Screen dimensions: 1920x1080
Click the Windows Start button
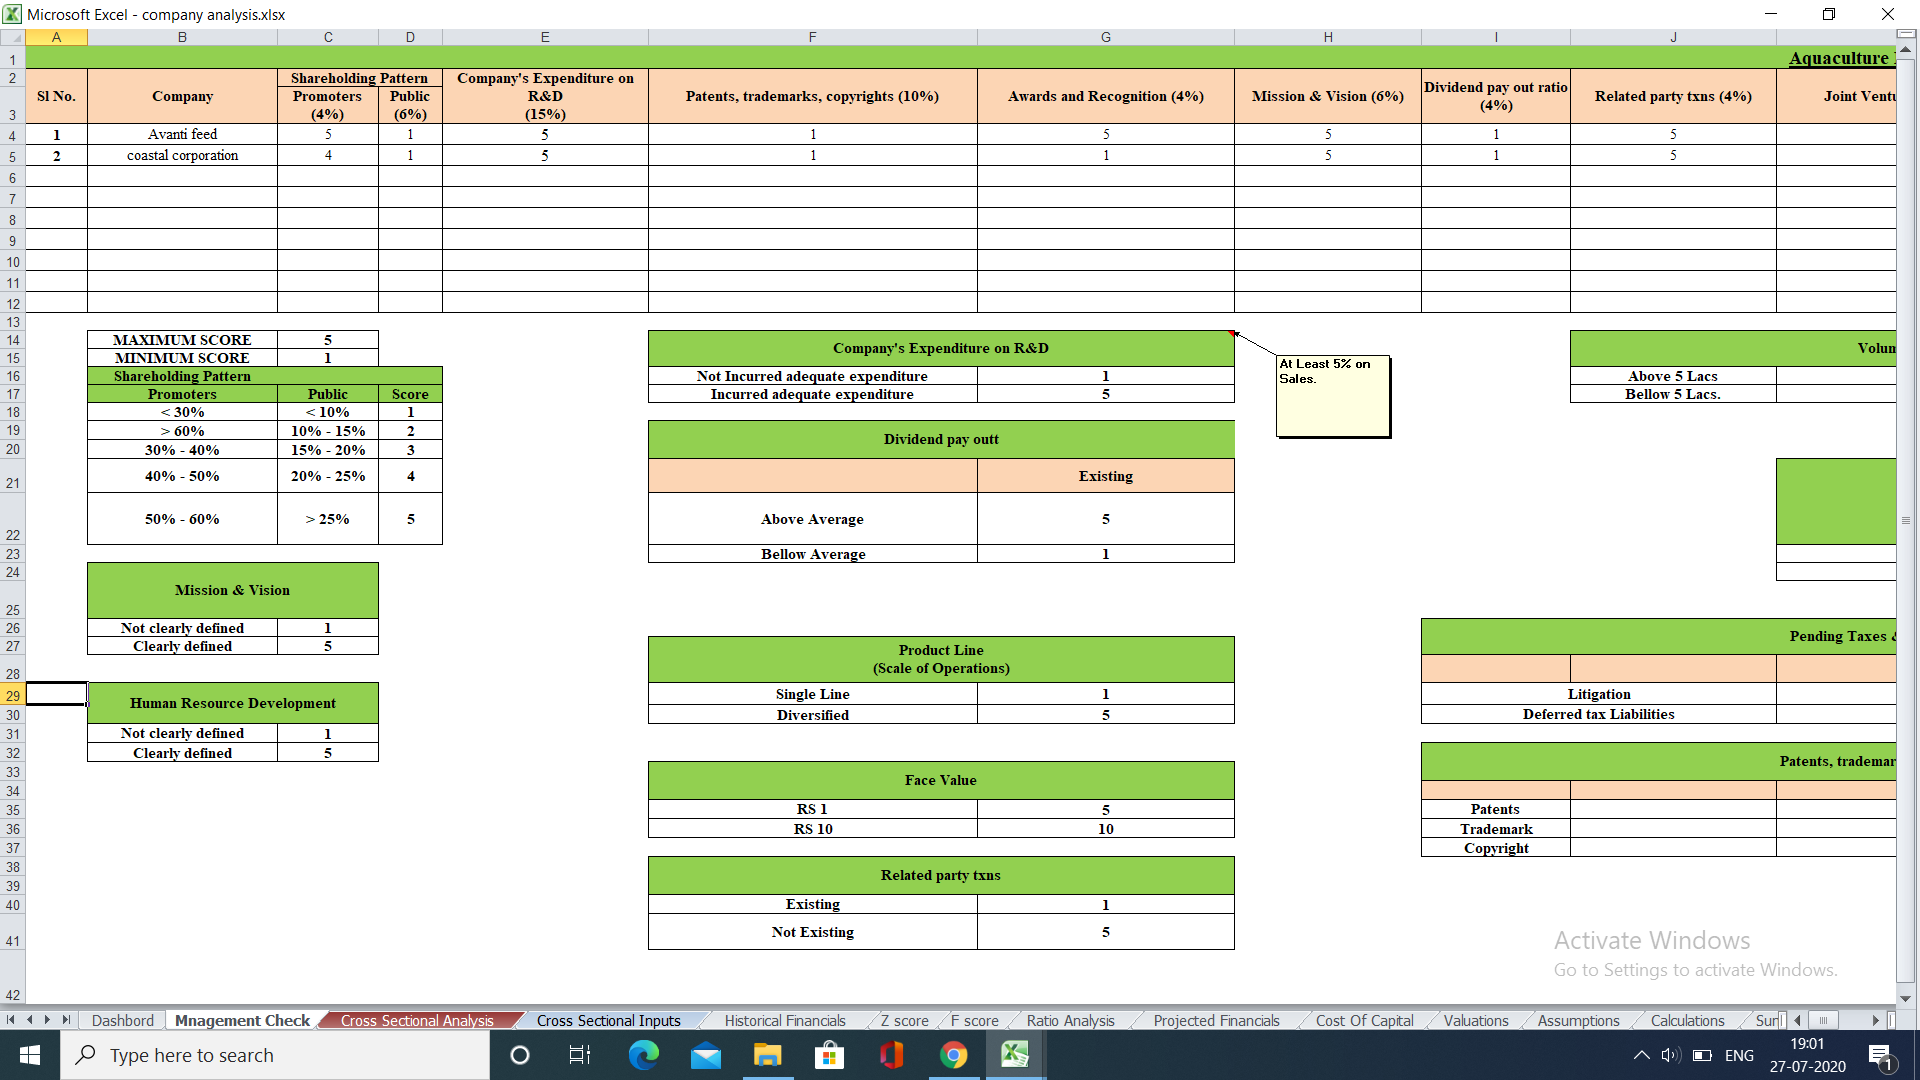click(30, 1055)
